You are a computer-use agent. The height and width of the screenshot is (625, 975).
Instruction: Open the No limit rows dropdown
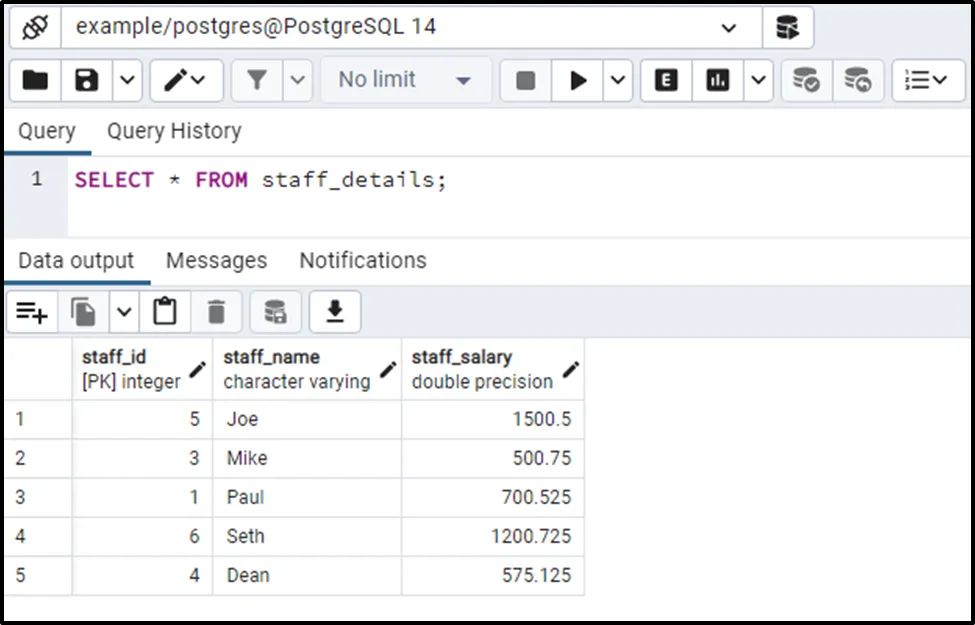[405, 80]
